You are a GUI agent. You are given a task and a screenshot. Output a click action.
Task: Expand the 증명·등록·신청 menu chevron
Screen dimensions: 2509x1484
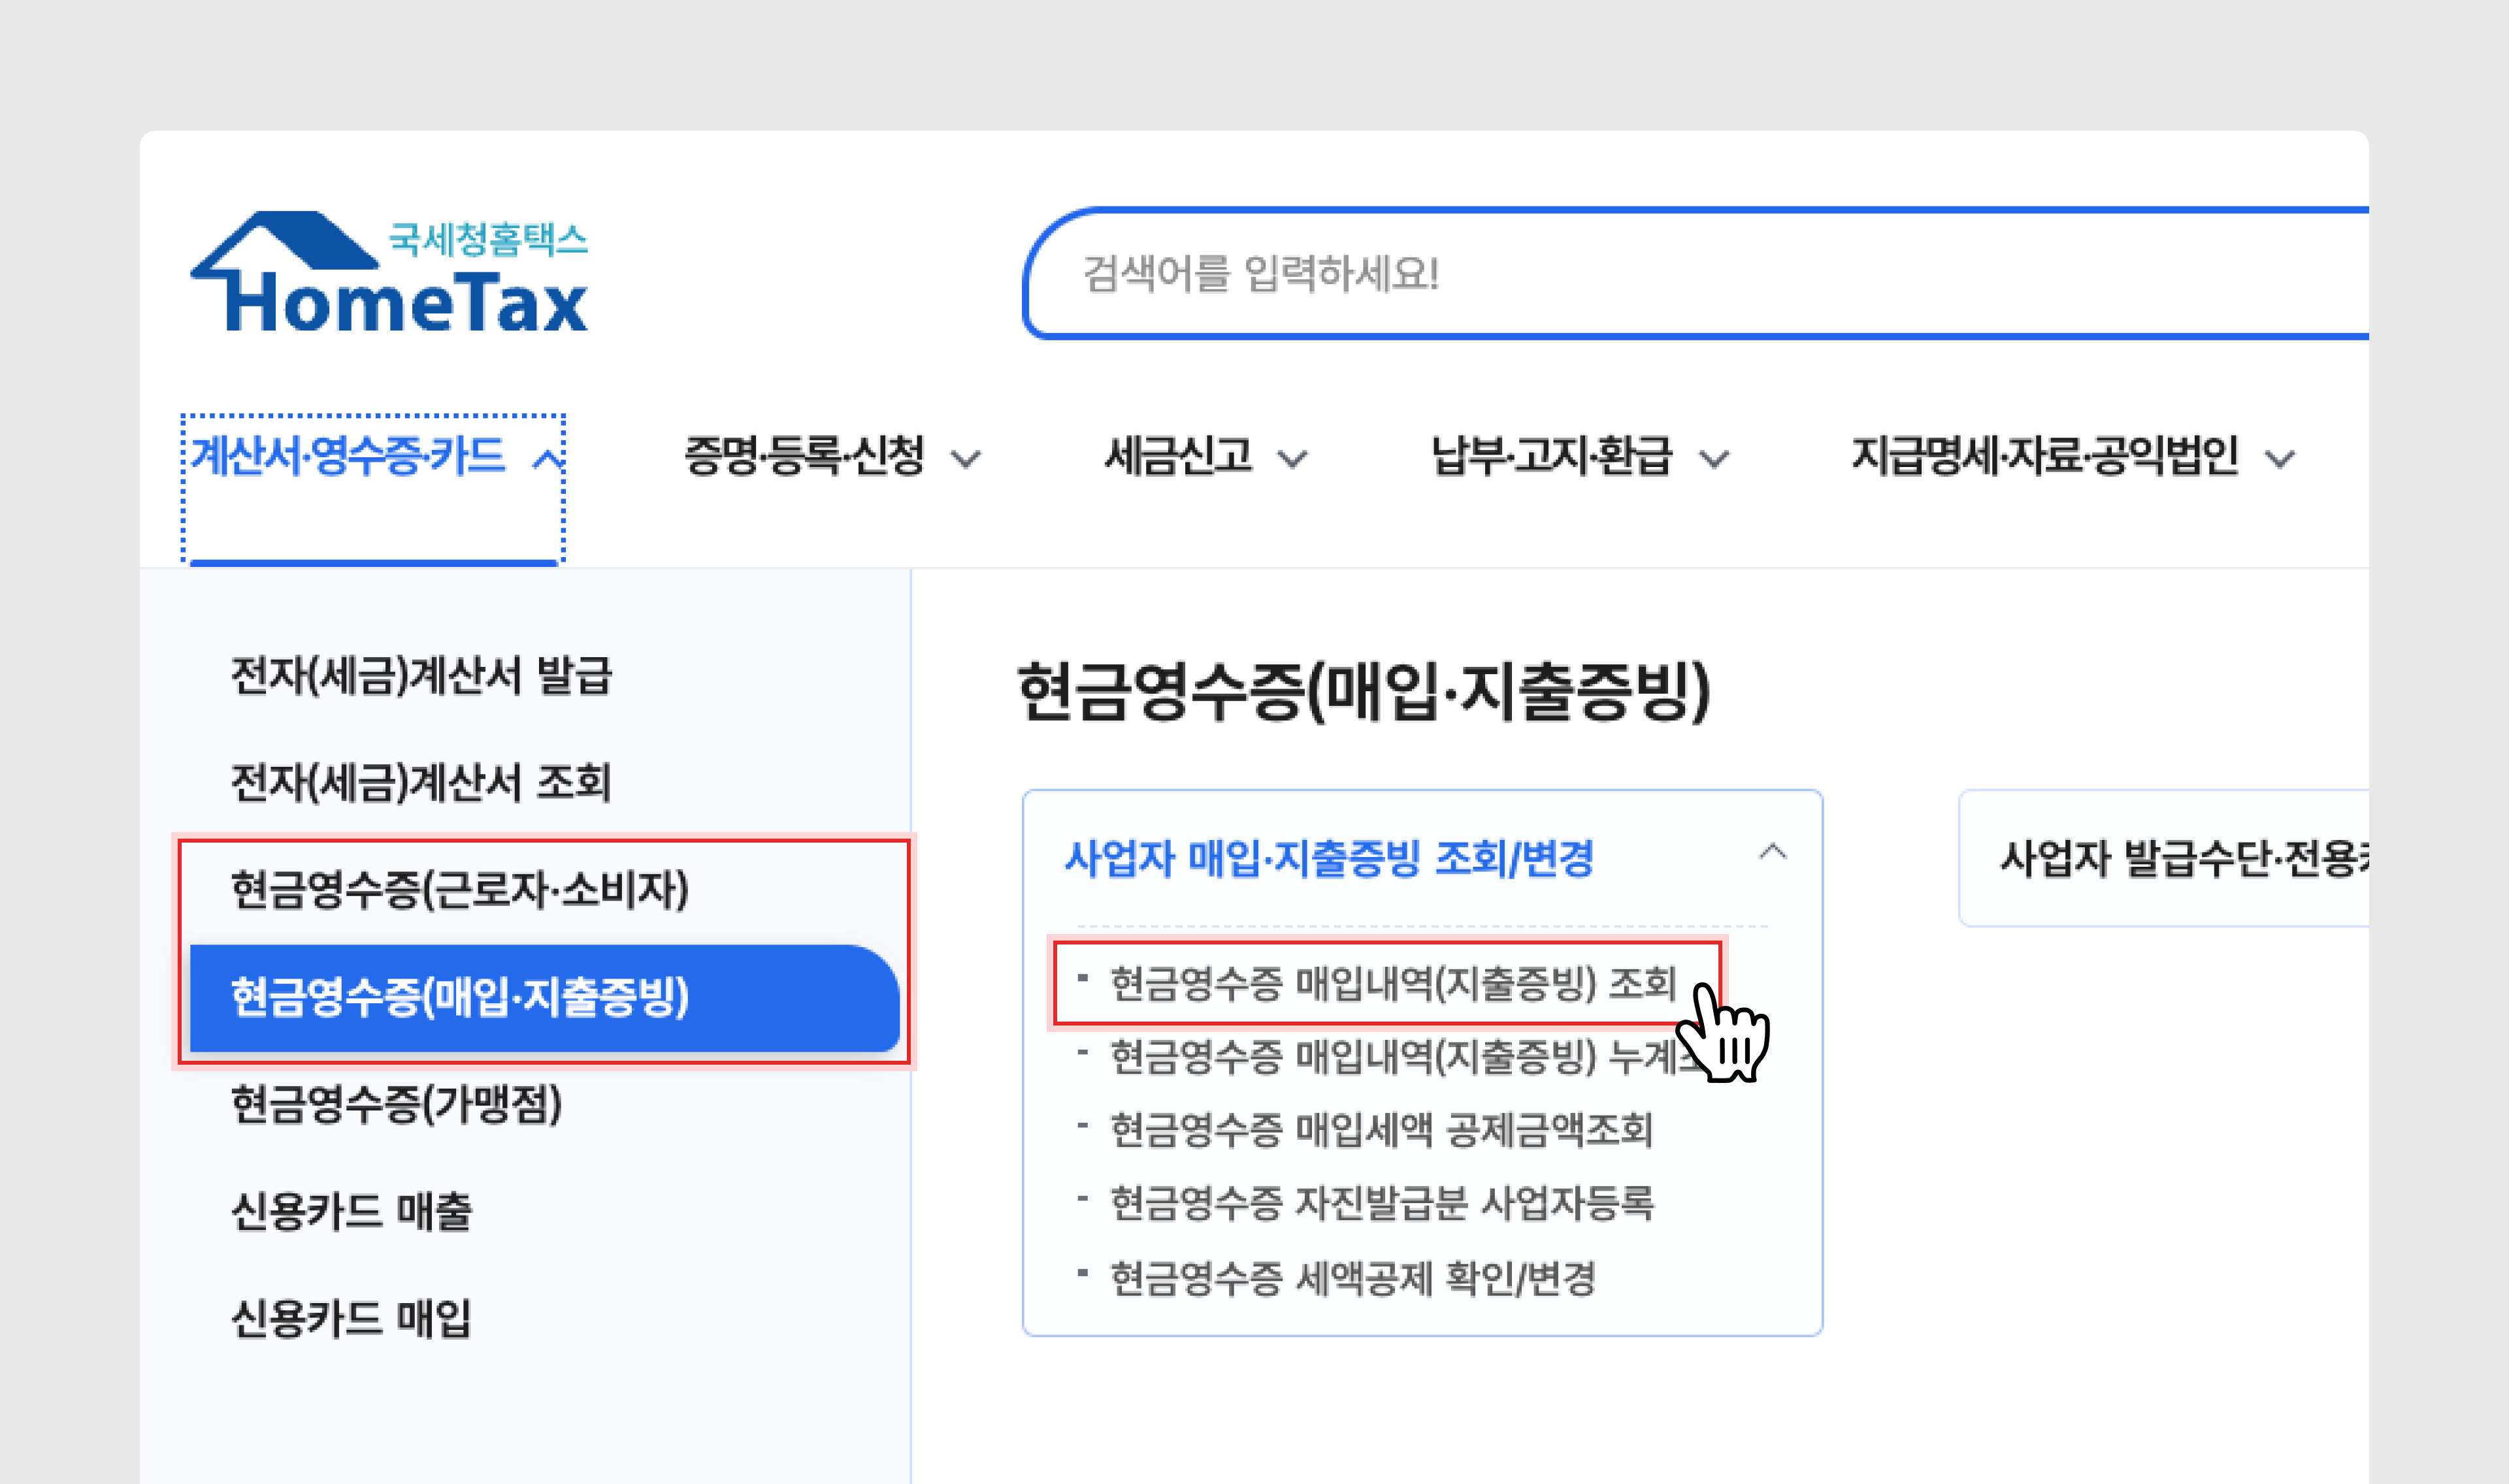point(966,460)
